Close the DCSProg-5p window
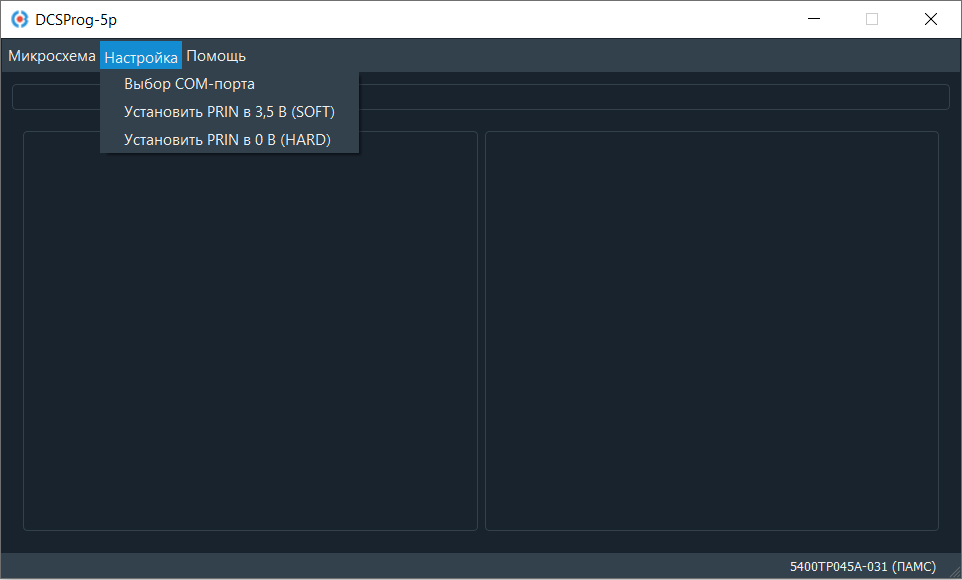 point(930,19)
